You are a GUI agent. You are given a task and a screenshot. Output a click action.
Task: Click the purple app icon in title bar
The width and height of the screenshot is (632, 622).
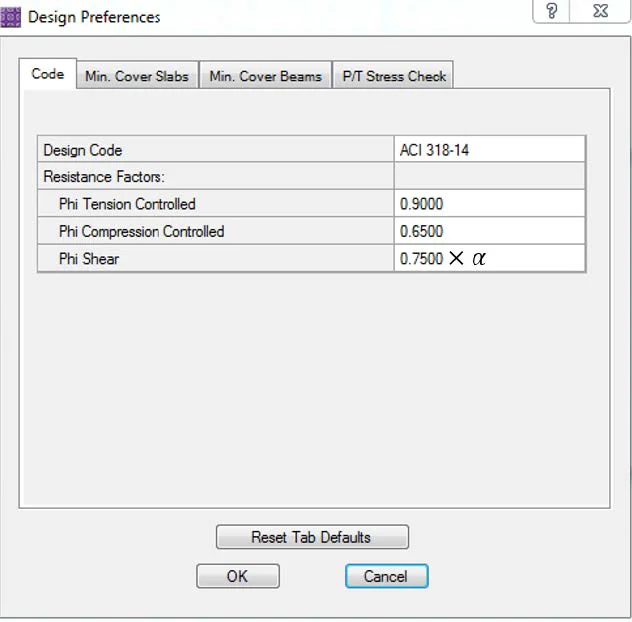pos(10,17)
